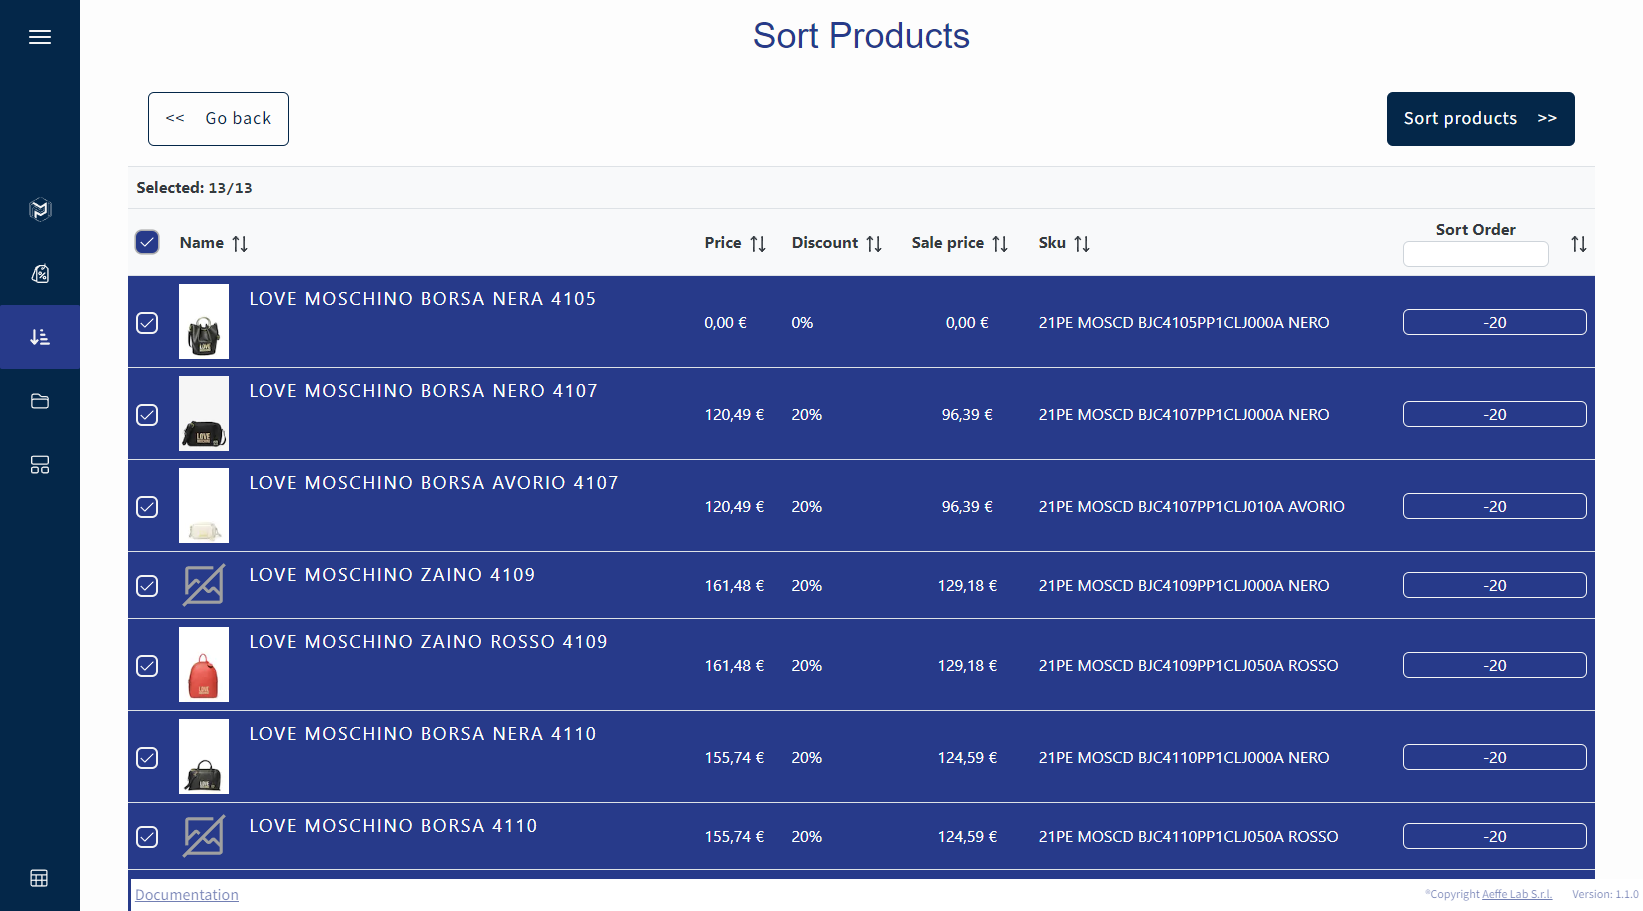Click thumbnail of BORSA AVORIO 4107
The height and width of the screenshot is (911, 1643).
coord(204,505)
